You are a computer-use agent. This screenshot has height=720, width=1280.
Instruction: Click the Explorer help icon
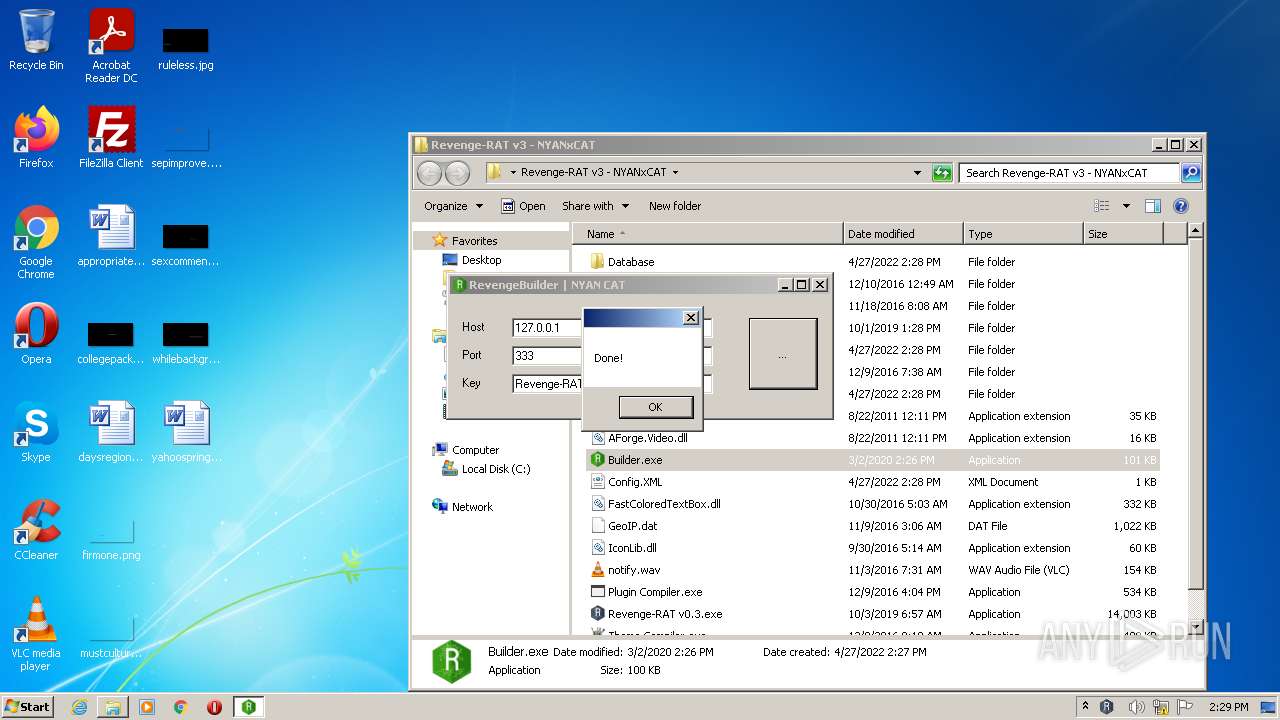[x=1180, y=206]
